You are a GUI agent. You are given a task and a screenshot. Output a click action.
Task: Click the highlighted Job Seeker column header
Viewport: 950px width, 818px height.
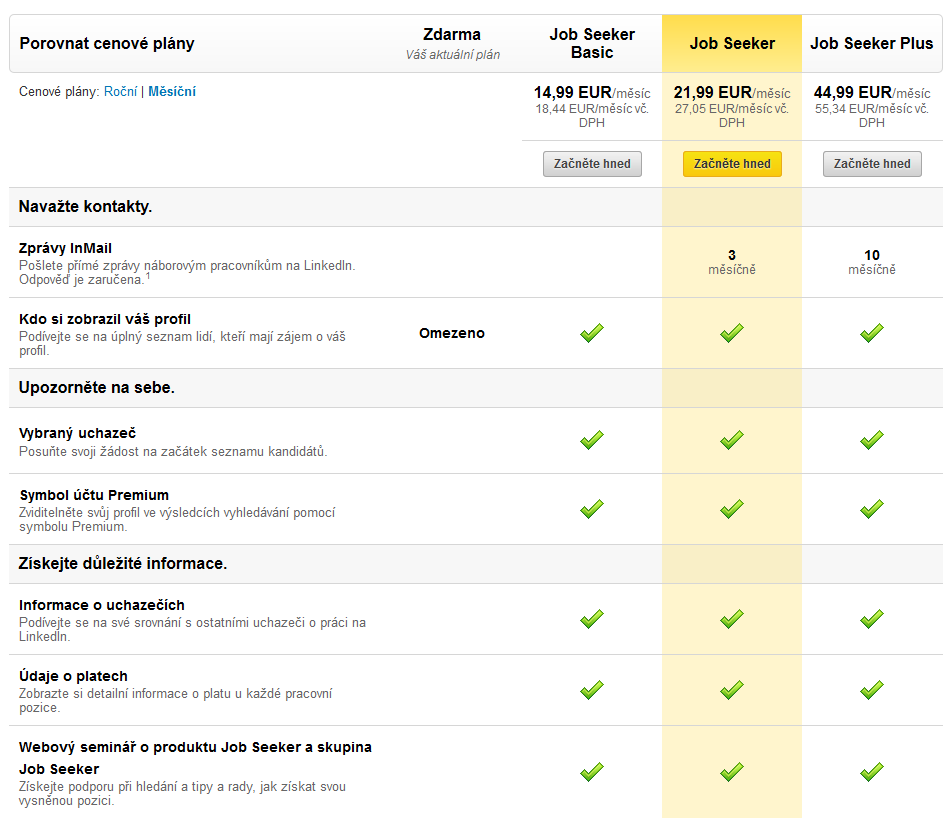732,44
